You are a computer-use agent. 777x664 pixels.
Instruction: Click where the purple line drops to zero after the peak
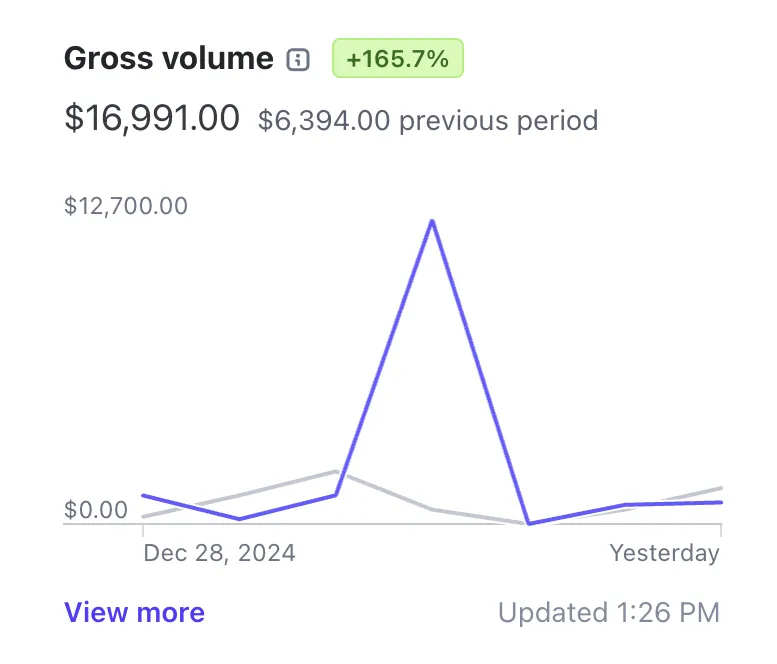[527, 523]
